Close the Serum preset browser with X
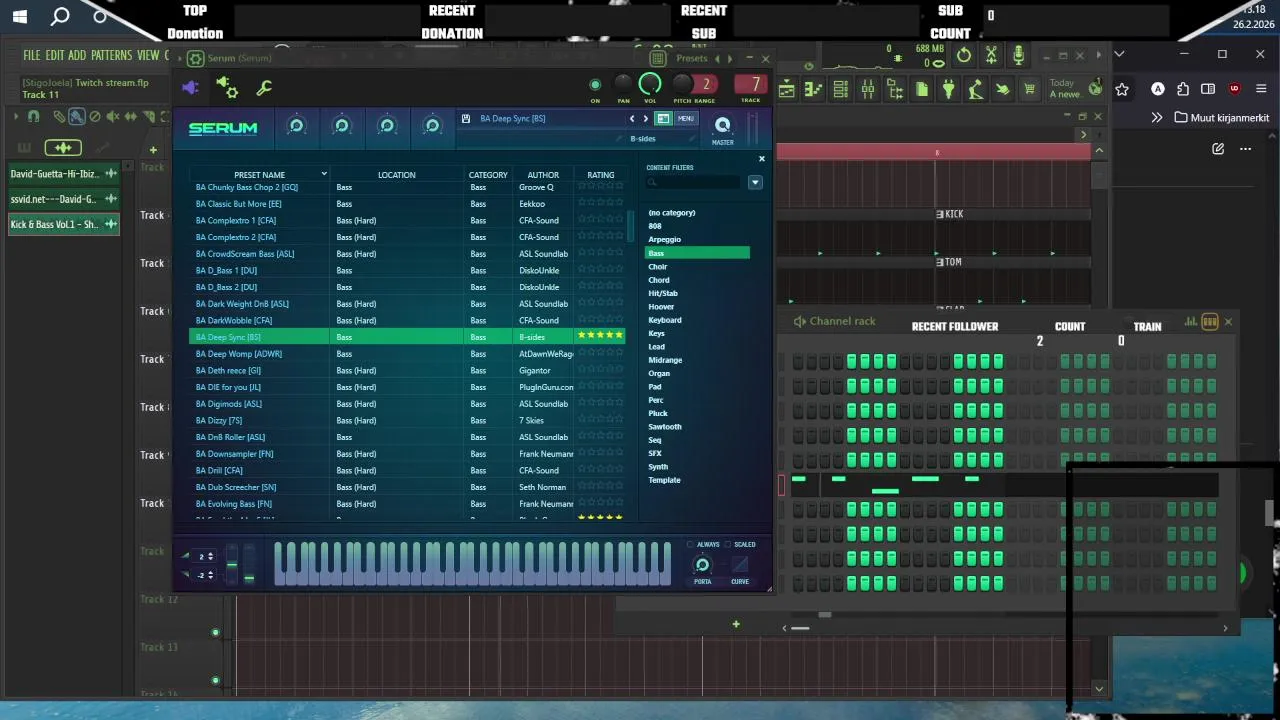Screen dimensions: 1280x720 point(761,159)
